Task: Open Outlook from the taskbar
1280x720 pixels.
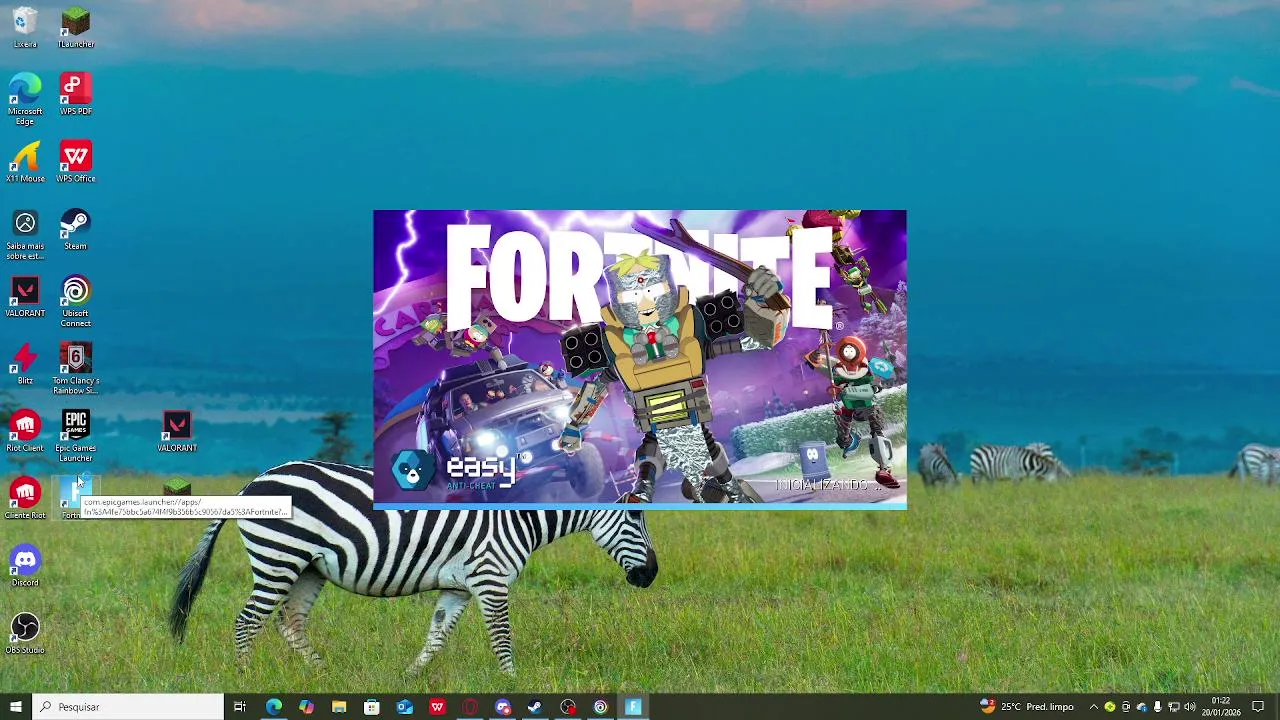Action: (x=404, y=707)
